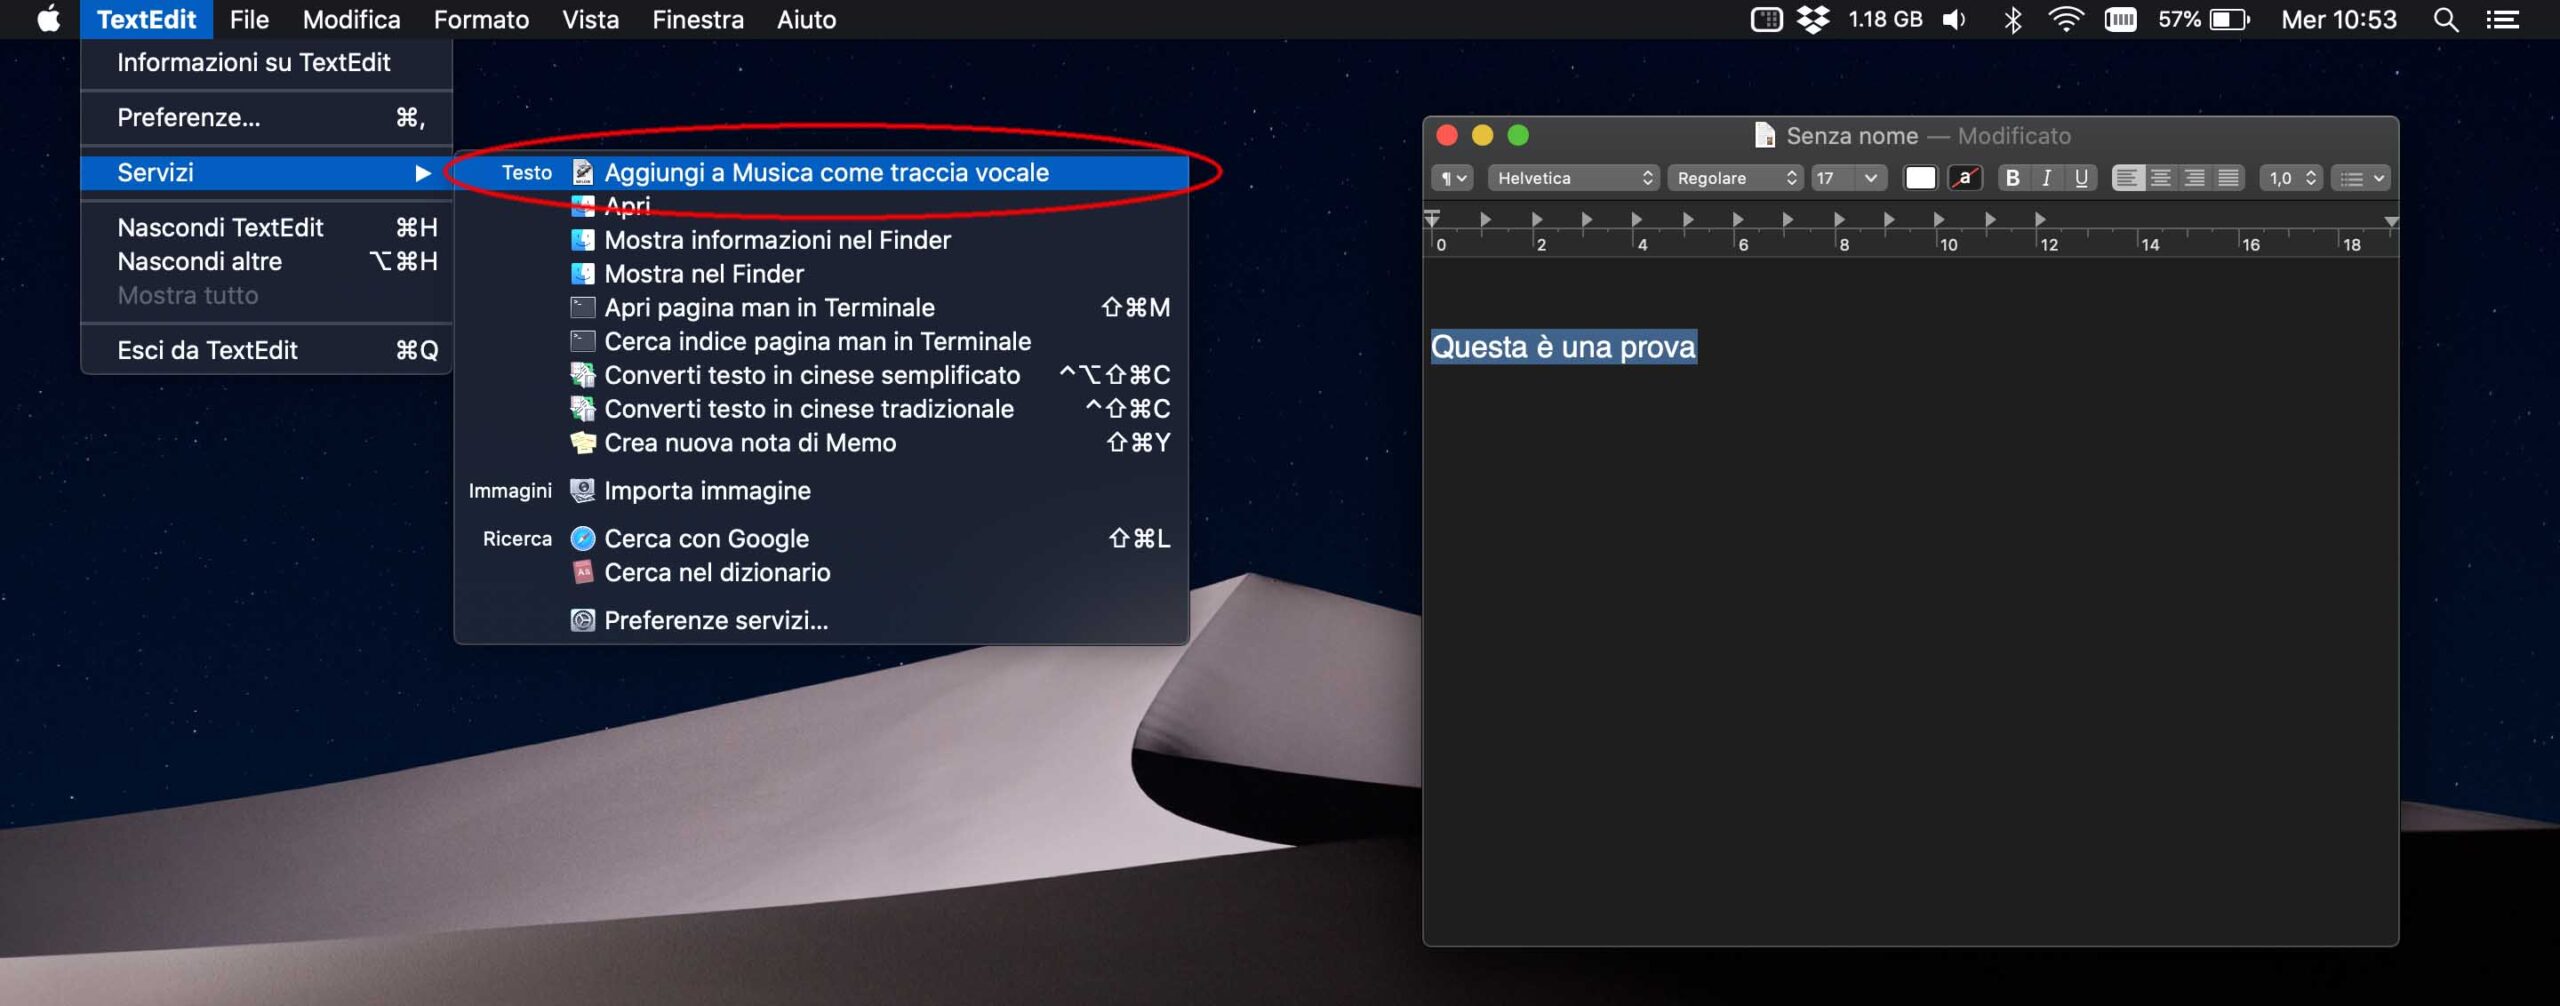
Task: Choose Esci da TextEdit
Action: [266, 350]
